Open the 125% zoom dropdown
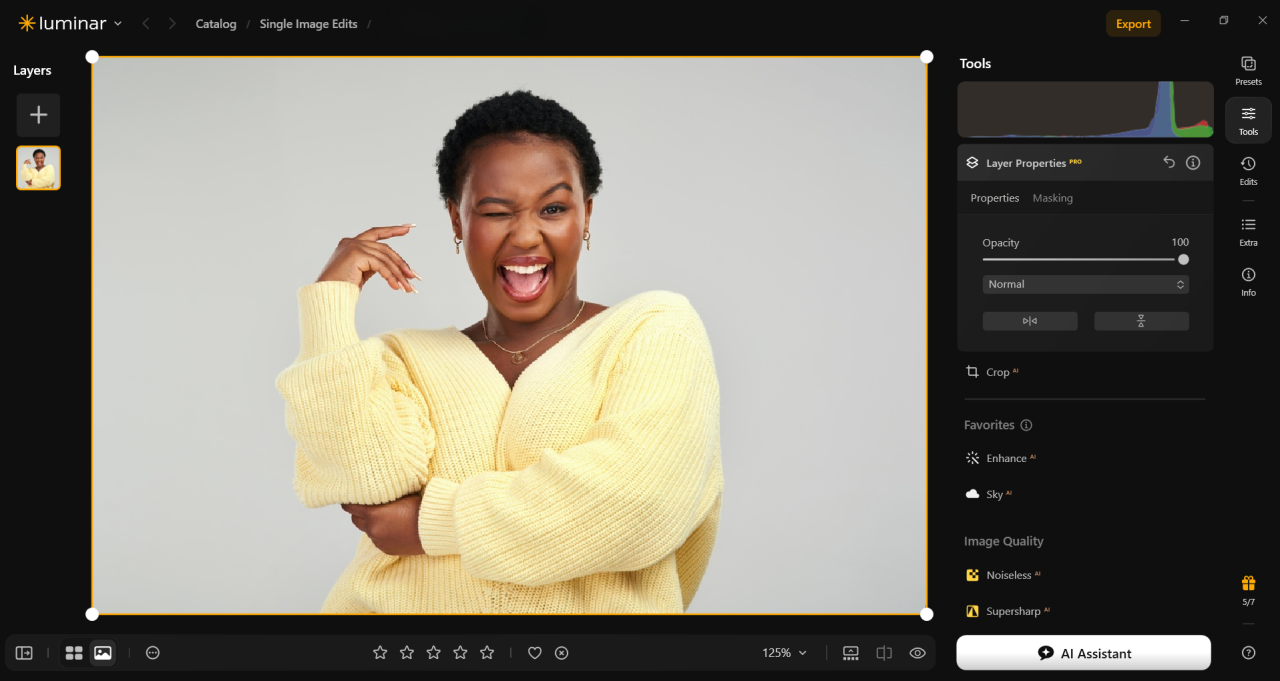The image size is (1280, 681). coord(784,653)
